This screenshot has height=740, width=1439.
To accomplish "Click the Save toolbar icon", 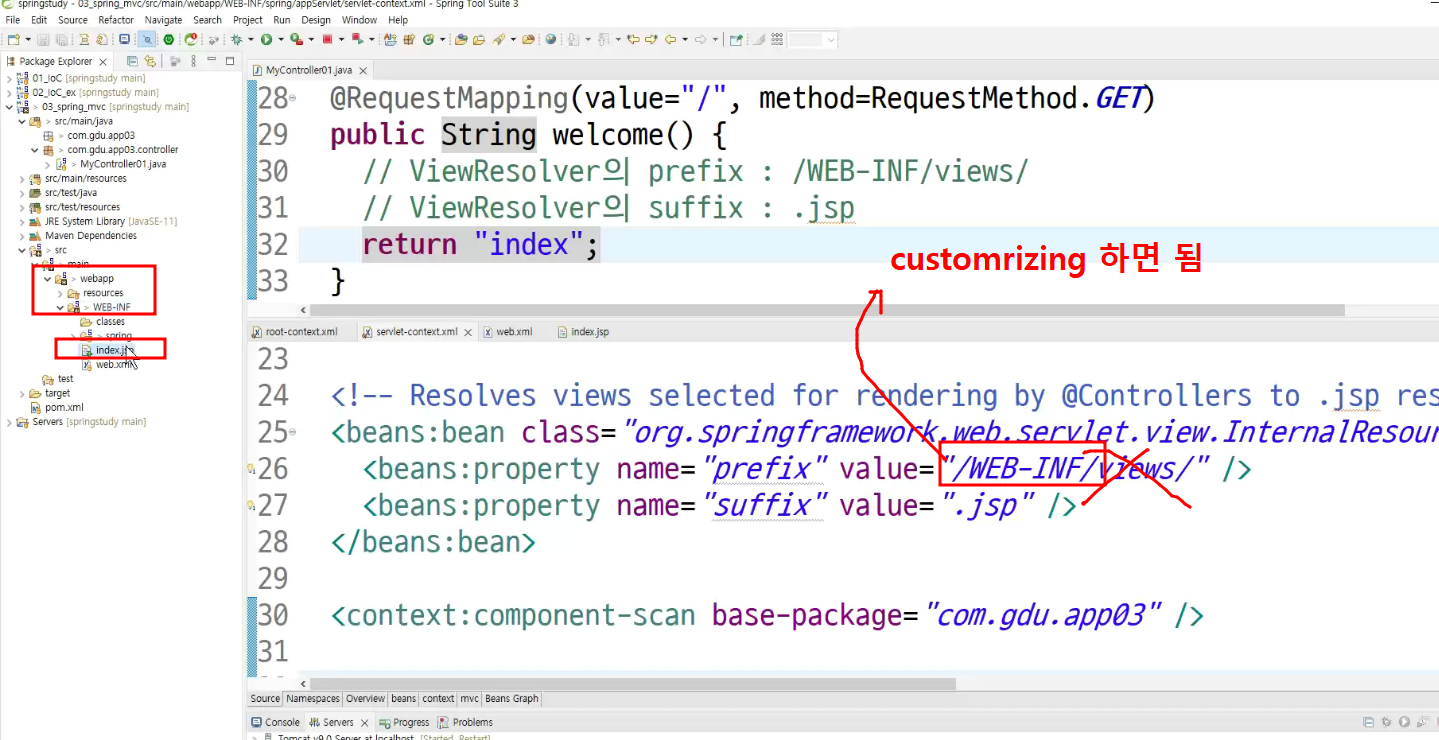I will (x=43, y=40).
